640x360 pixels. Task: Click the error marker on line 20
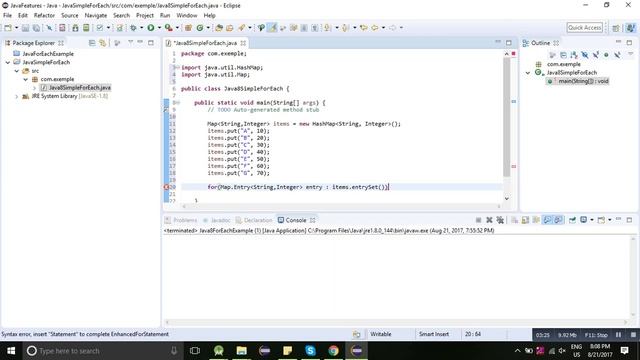pyautogui.click(x=166, y=187)
